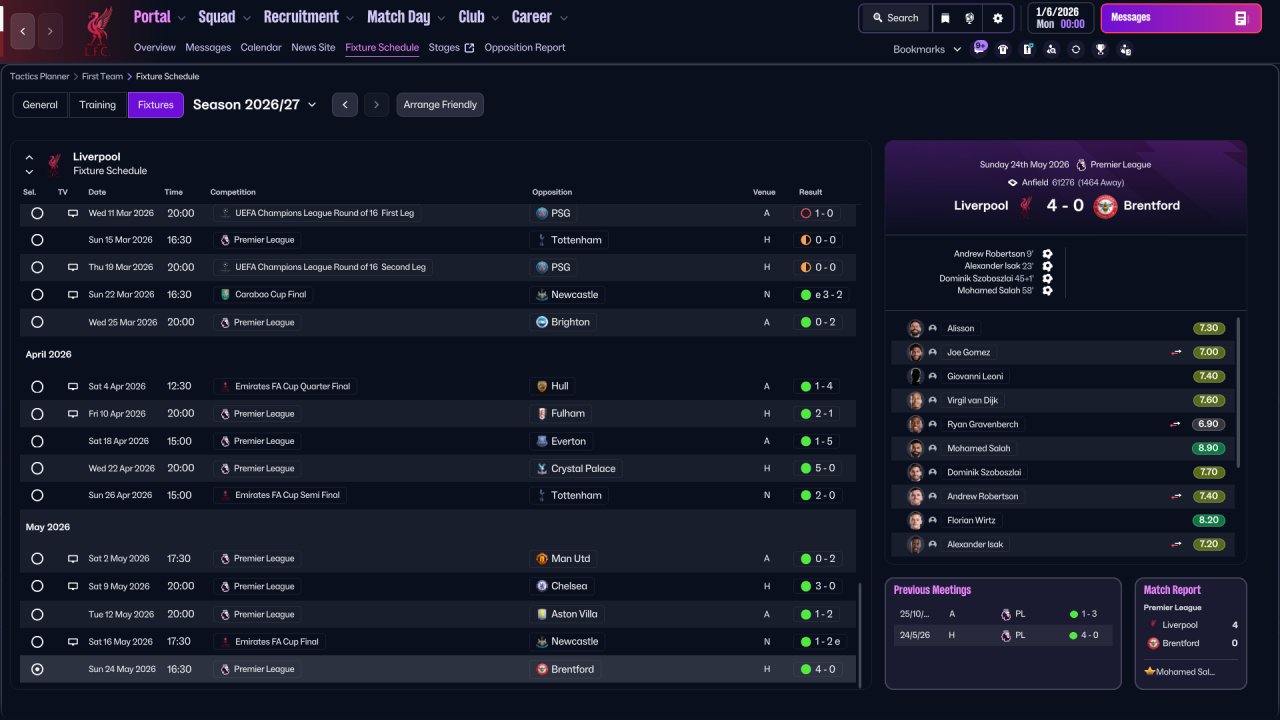1280x720 pixels.
Task: Select the Man Utd fixture radio button
Action: pyautogui.click(x=37, y=559)
